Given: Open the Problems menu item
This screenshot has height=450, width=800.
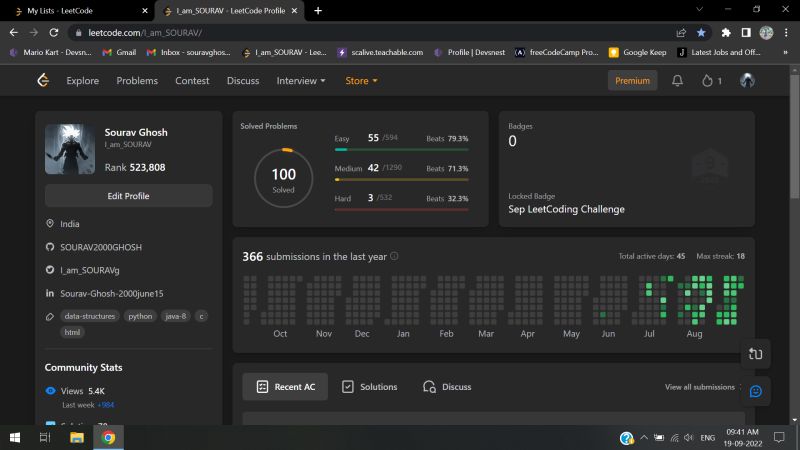Looking at the screenshot, I should pyautogui.click(x=137, y=81).
